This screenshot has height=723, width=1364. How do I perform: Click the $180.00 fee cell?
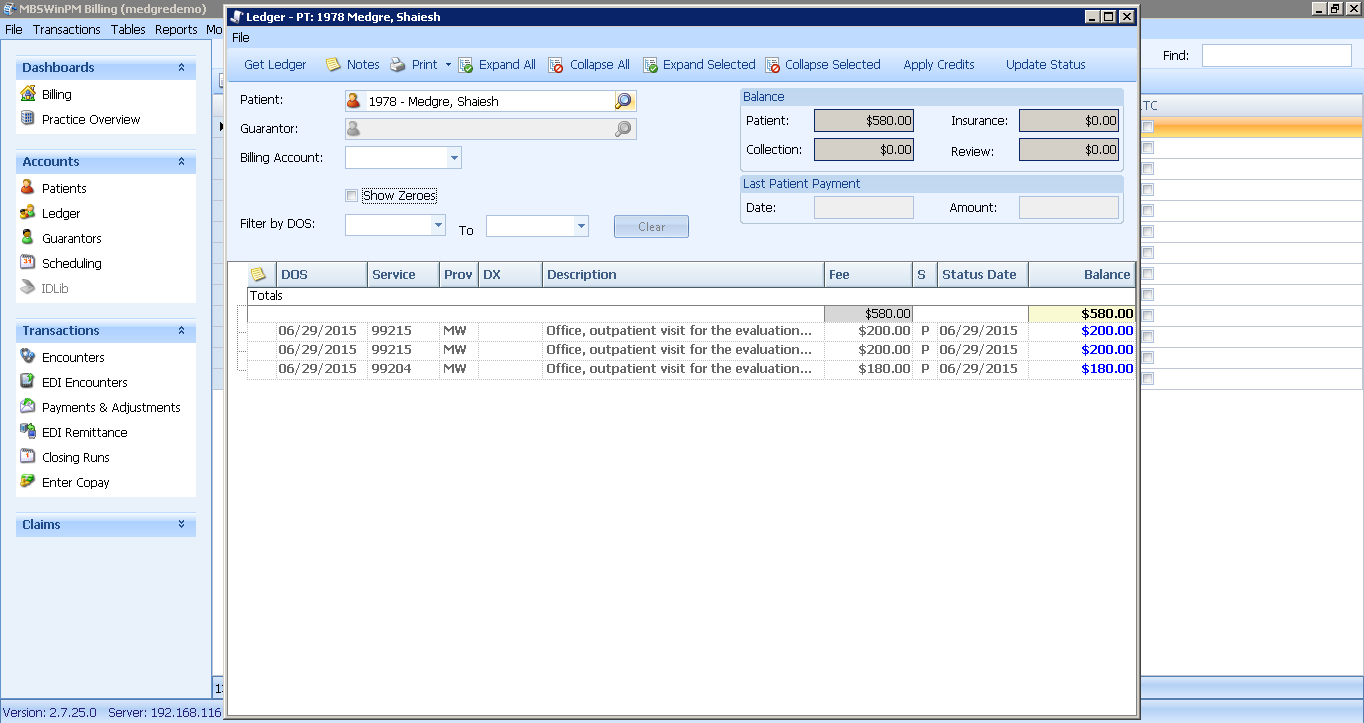tap(868, 369)
